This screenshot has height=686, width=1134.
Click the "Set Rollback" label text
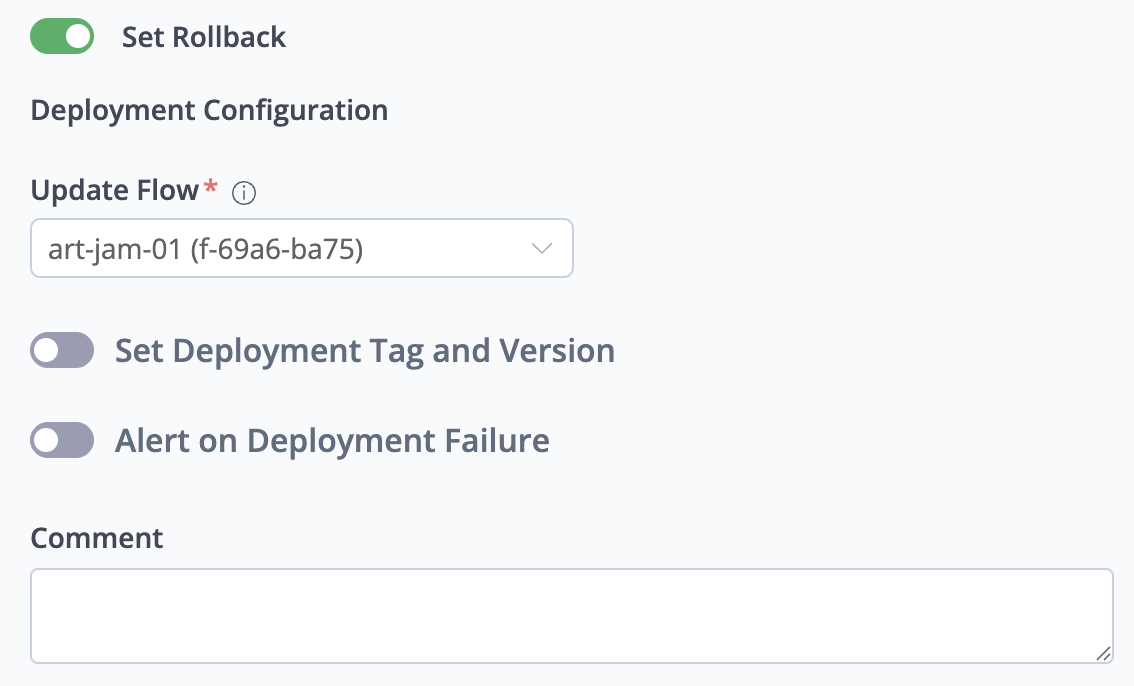tap(204, 38)
